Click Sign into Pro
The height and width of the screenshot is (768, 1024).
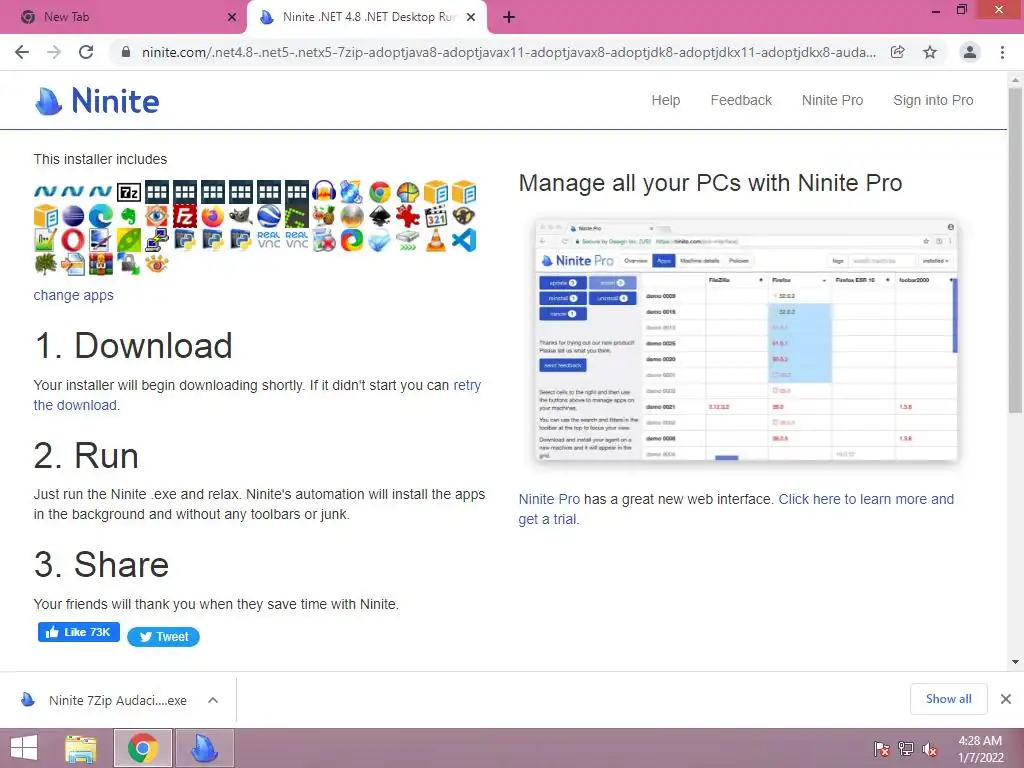click(933, 100)
